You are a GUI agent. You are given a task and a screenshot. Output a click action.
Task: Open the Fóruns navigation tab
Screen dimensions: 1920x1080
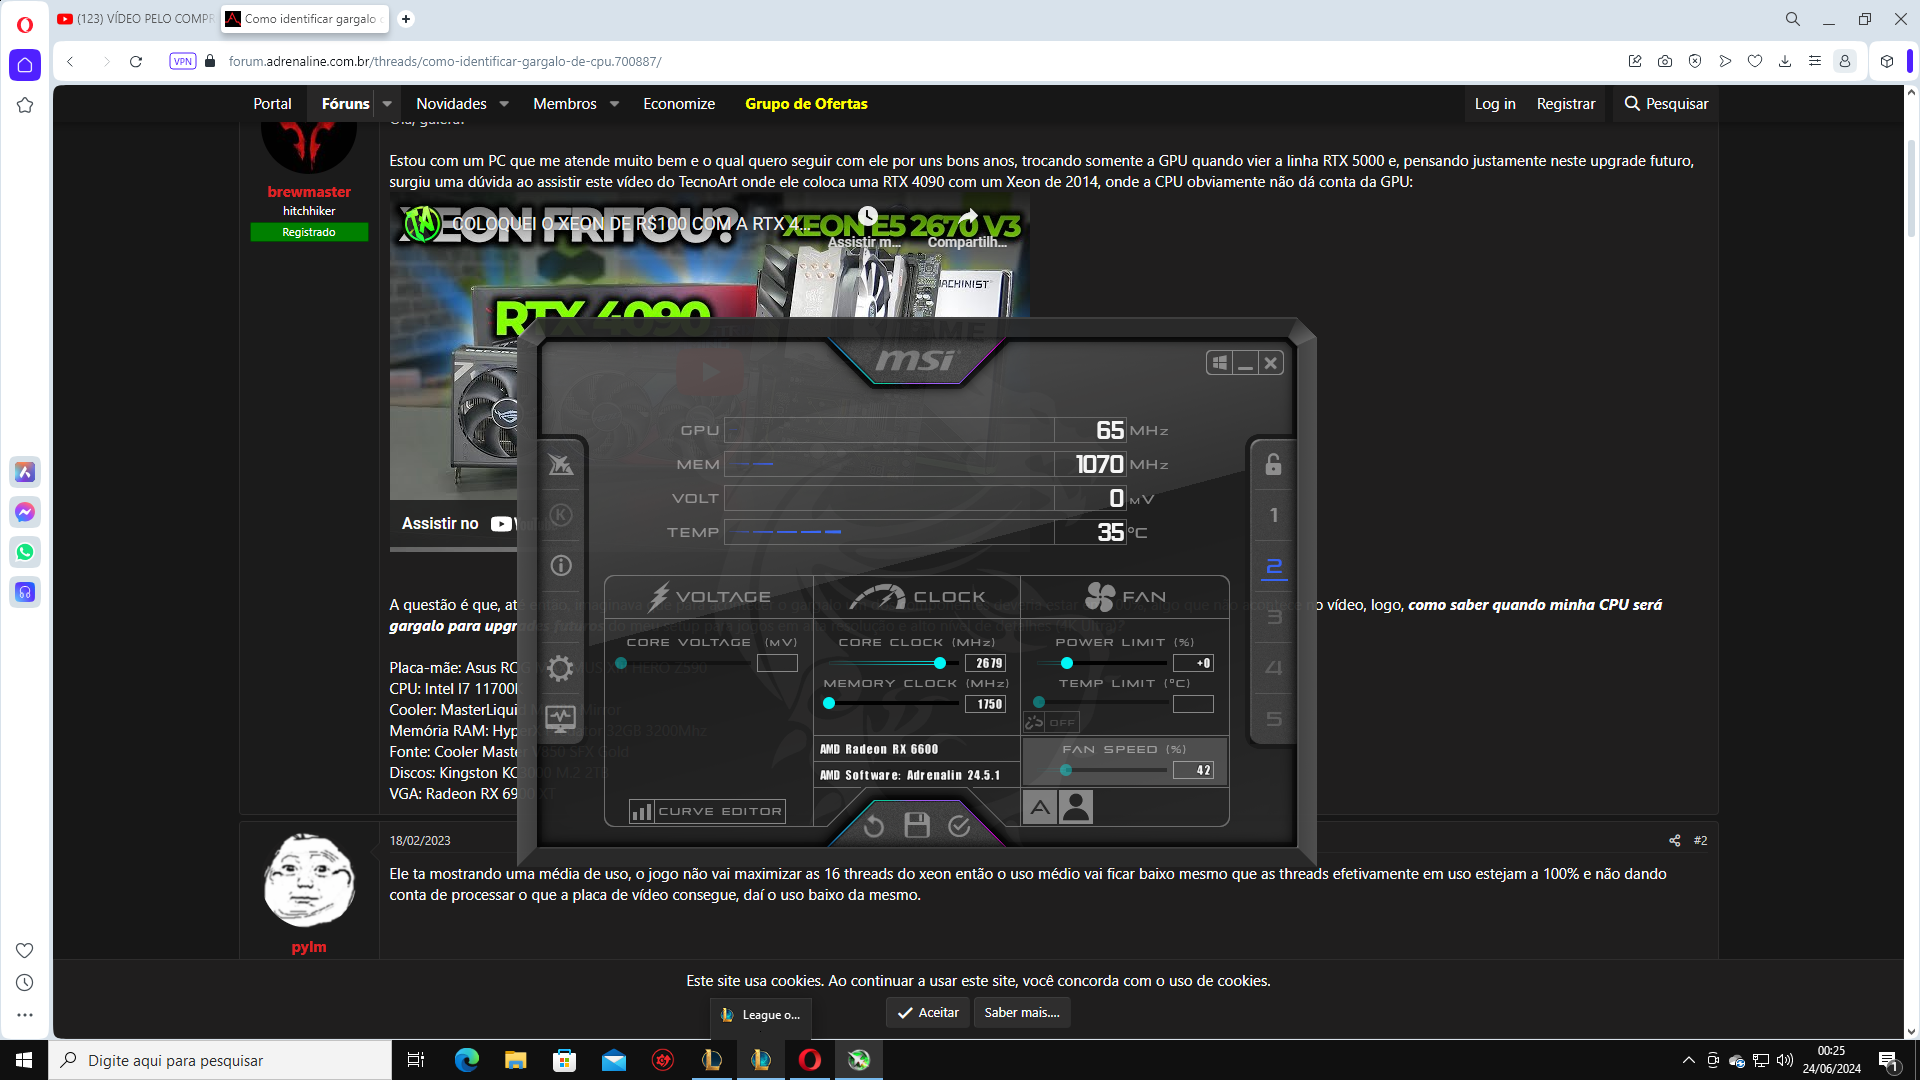pyautogui.click(x=345, y=104)
